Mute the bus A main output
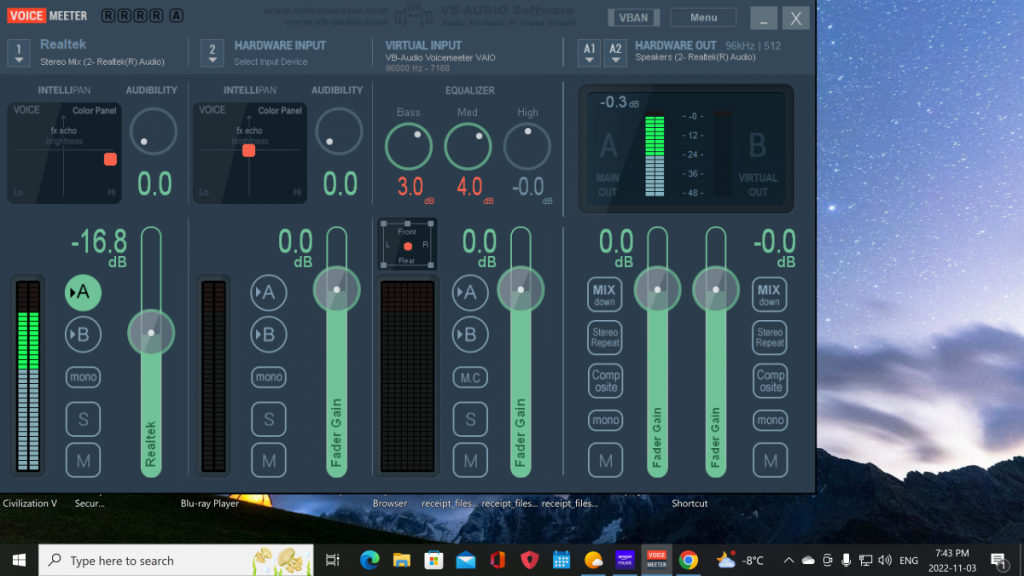Screen dimensions: 1024x576 coord(605,461)
